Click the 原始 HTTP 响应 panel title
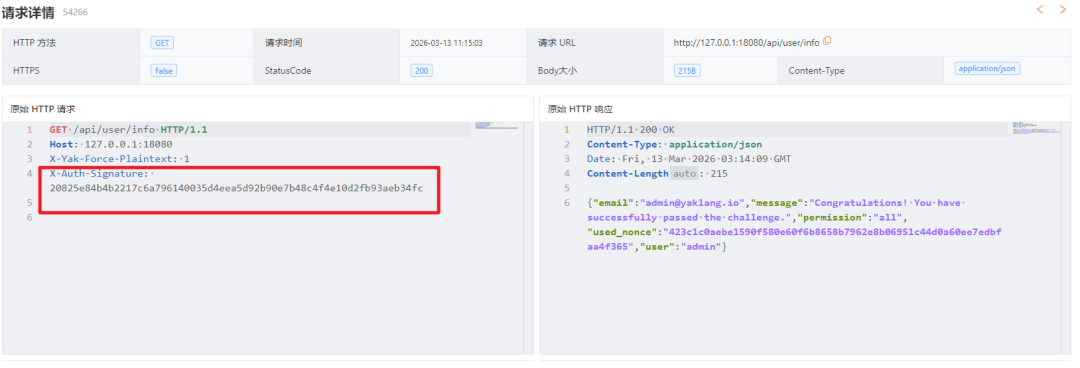This screenshot has height=368, width=1080. click(x=580, y=109)
